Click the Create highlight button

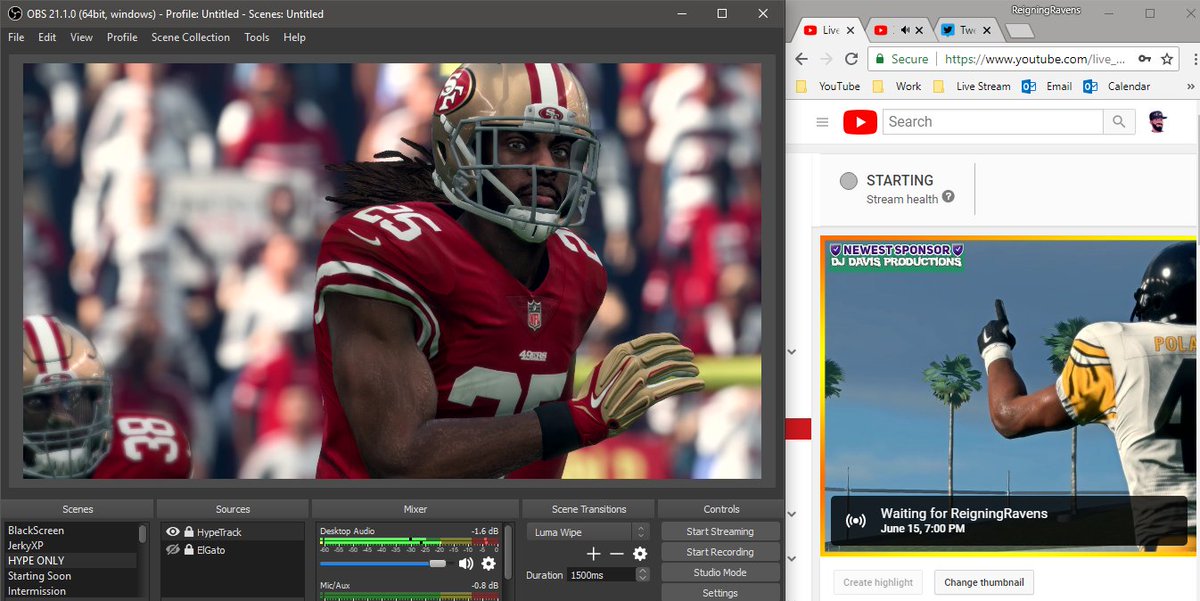pyautogui.click(x=878, y=582)
